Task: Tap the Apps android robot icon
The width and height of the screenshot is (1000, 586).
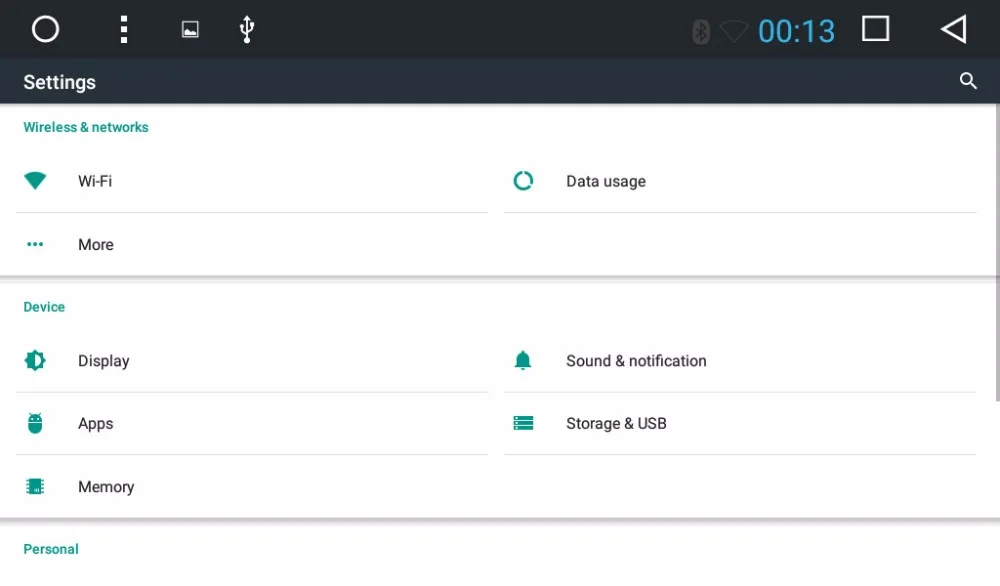Action: (36, 424)
